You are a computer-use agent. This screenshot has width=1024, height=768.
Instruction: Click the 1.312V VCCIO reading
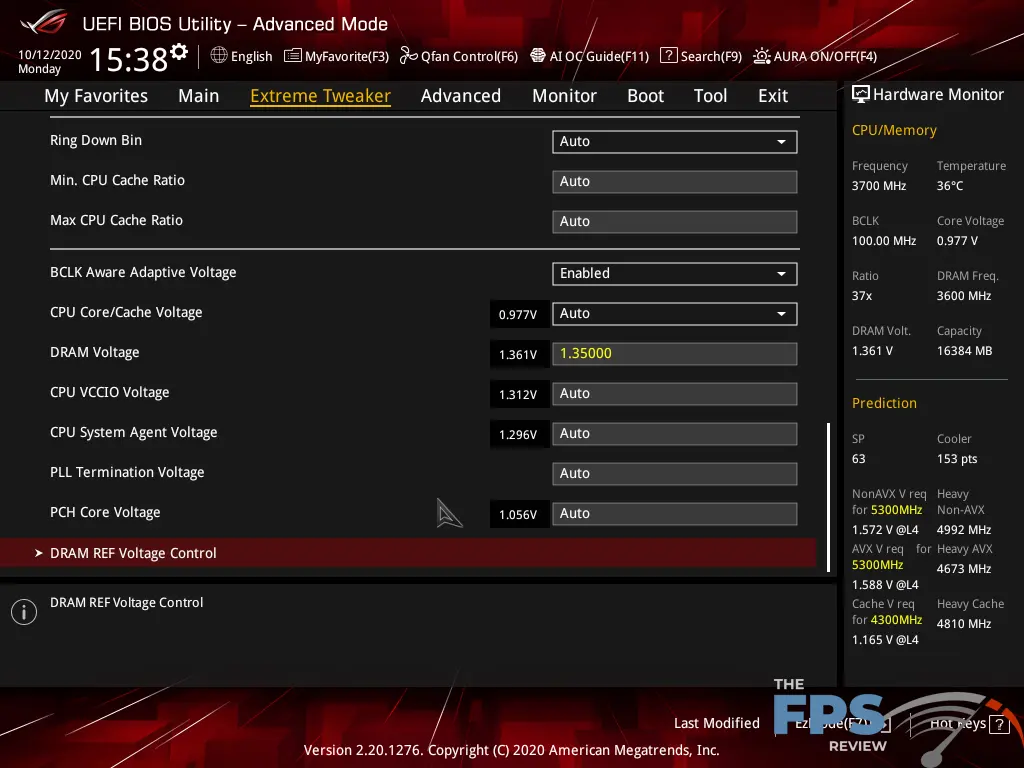pos(518,394)
